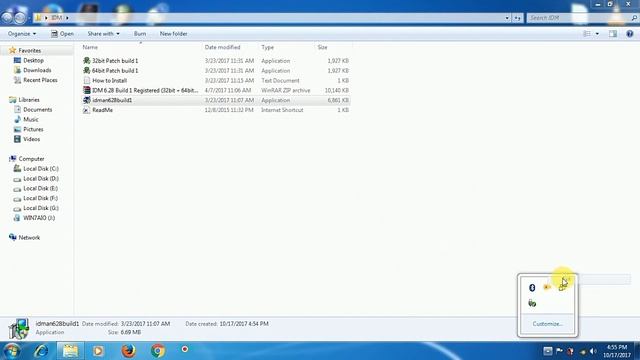Select the How to Install text document
This screenshot has width=640, height=360.
click(x=216, y=80)
